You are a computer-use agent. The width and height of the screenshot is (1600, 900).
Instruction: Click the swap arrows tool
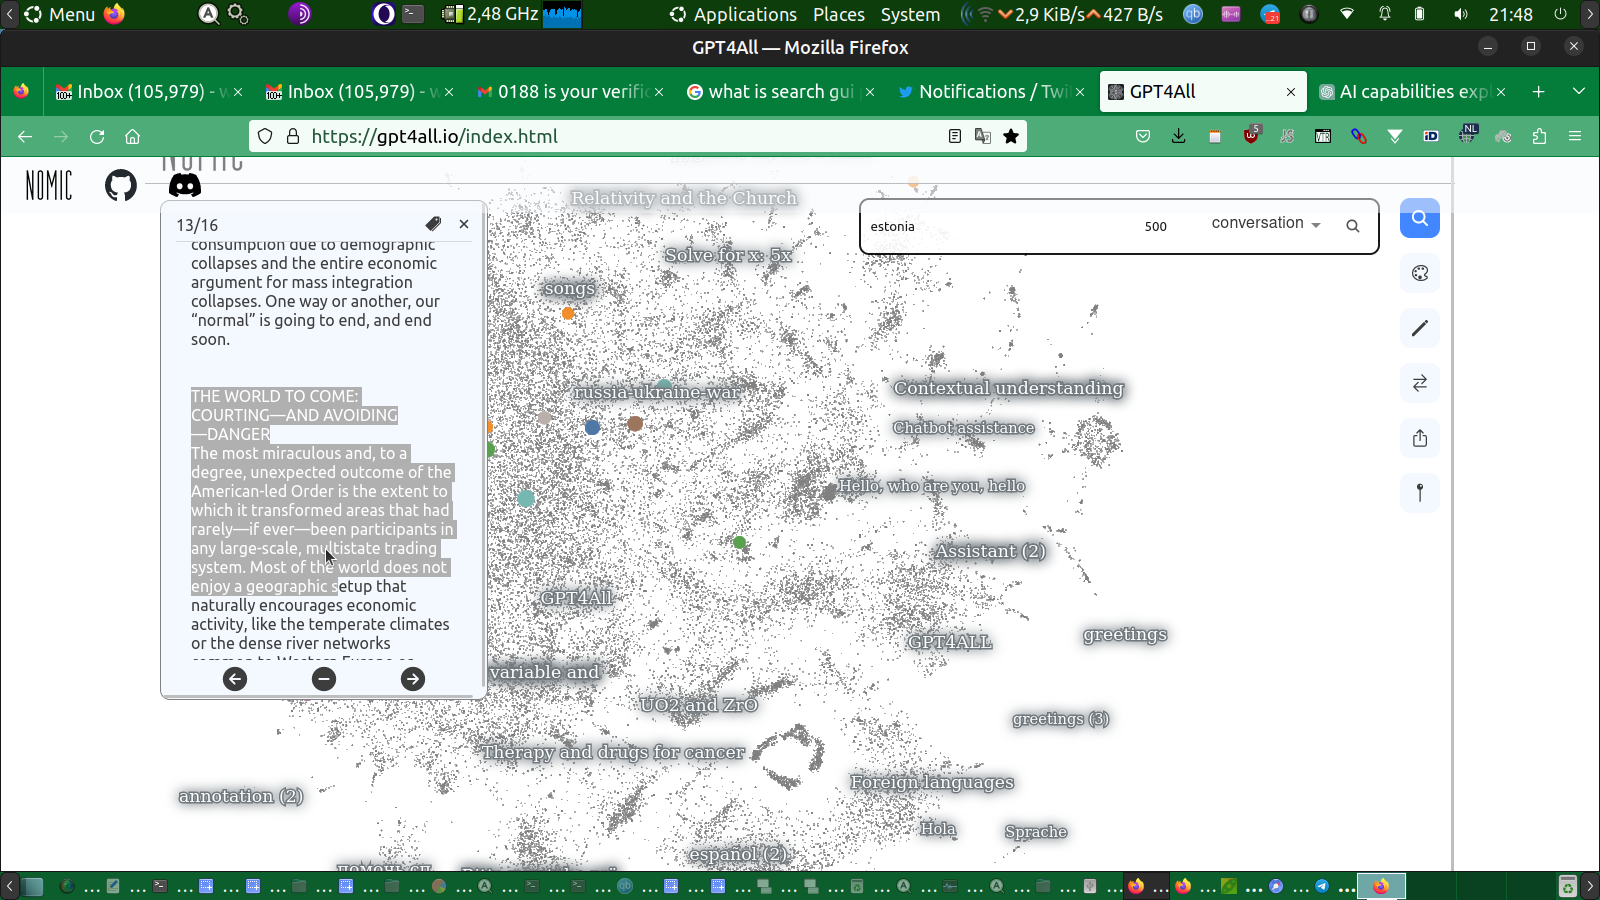click(x=1420, y=383)
